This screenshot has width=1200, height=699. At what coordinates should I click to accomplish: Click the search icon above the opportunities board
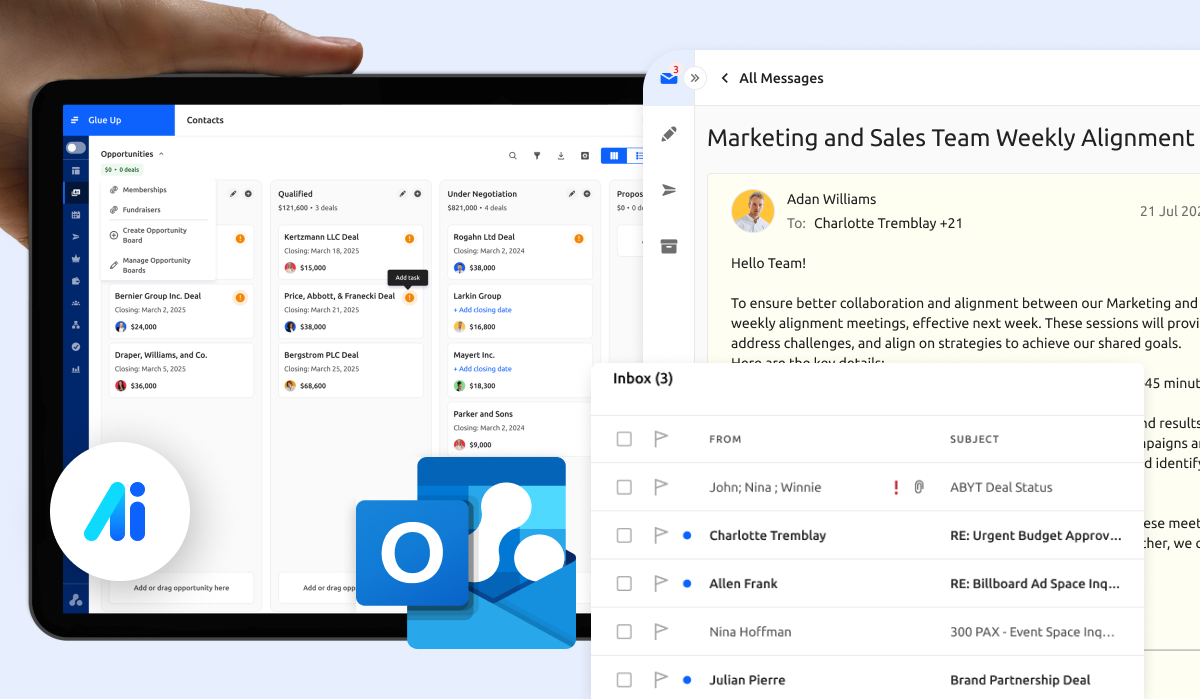(512, 156)
